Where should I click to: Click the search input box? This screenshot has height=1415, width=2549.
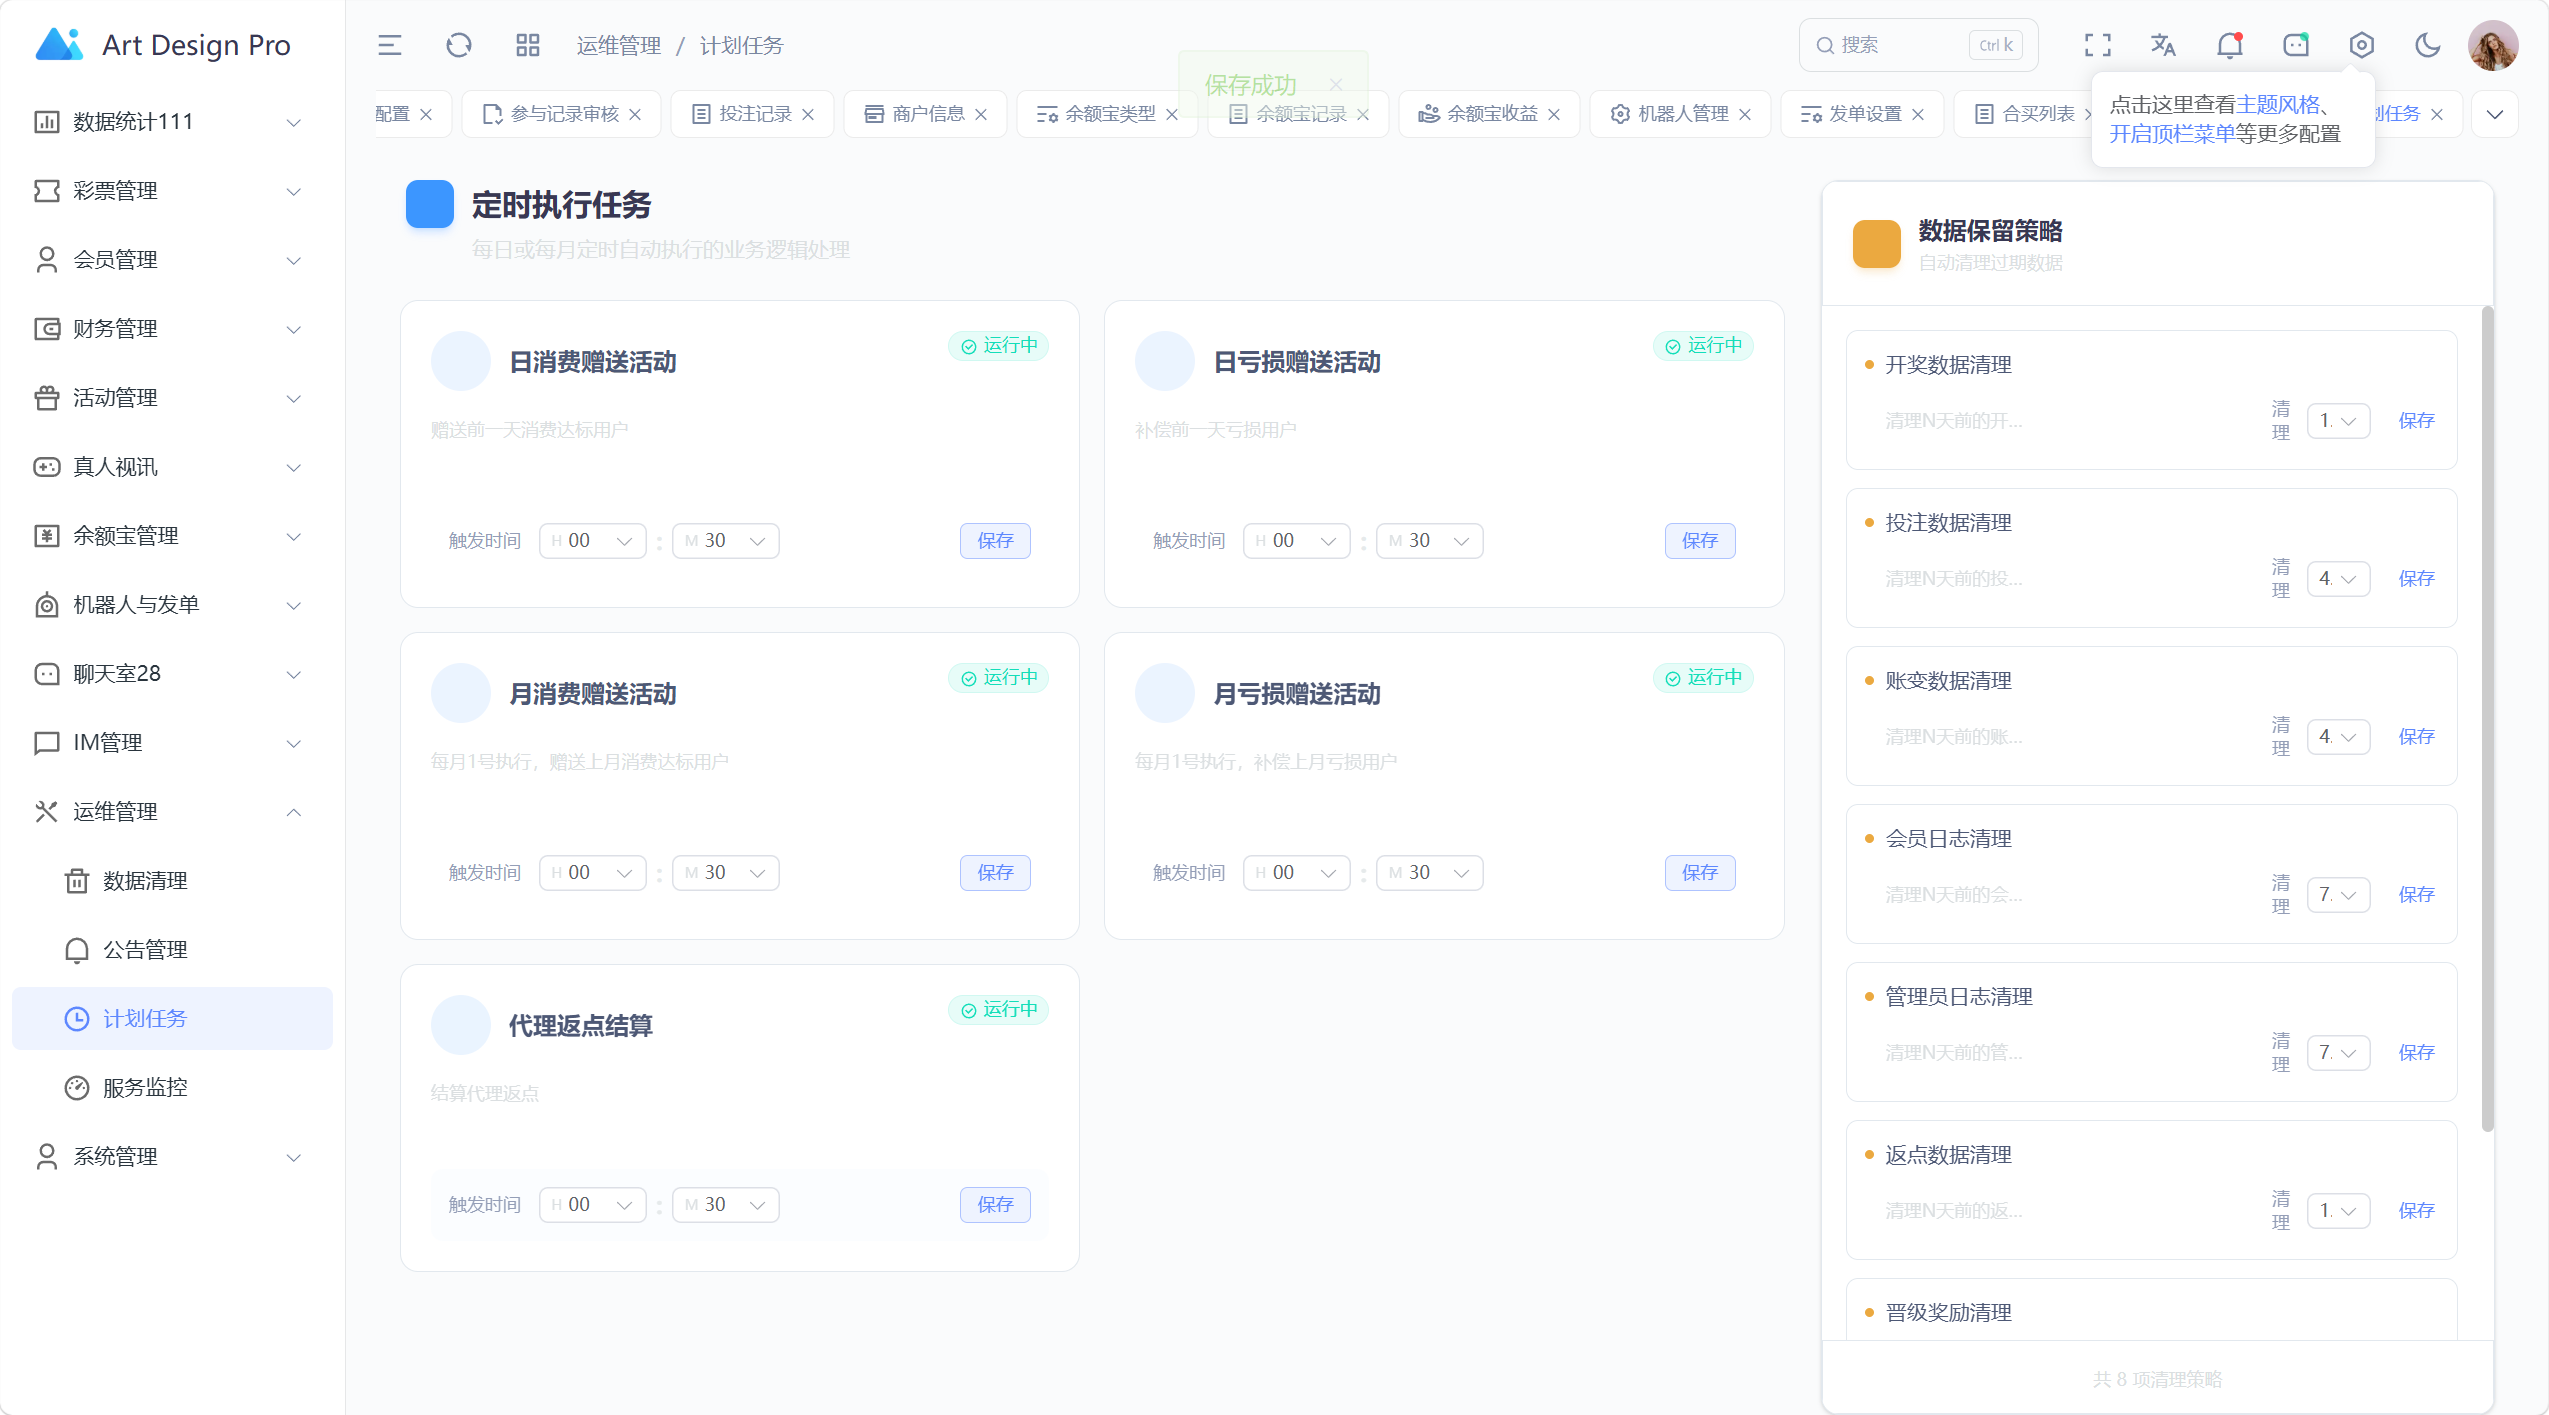pos(1918,45)
